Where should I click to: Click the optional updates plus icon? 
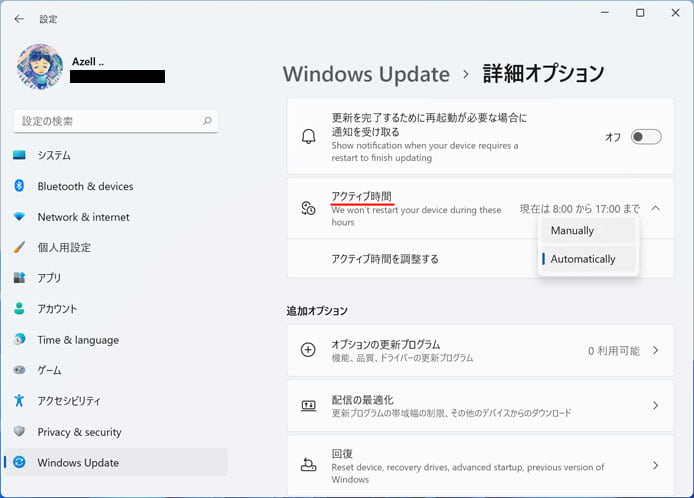click(x=308, y=350)
